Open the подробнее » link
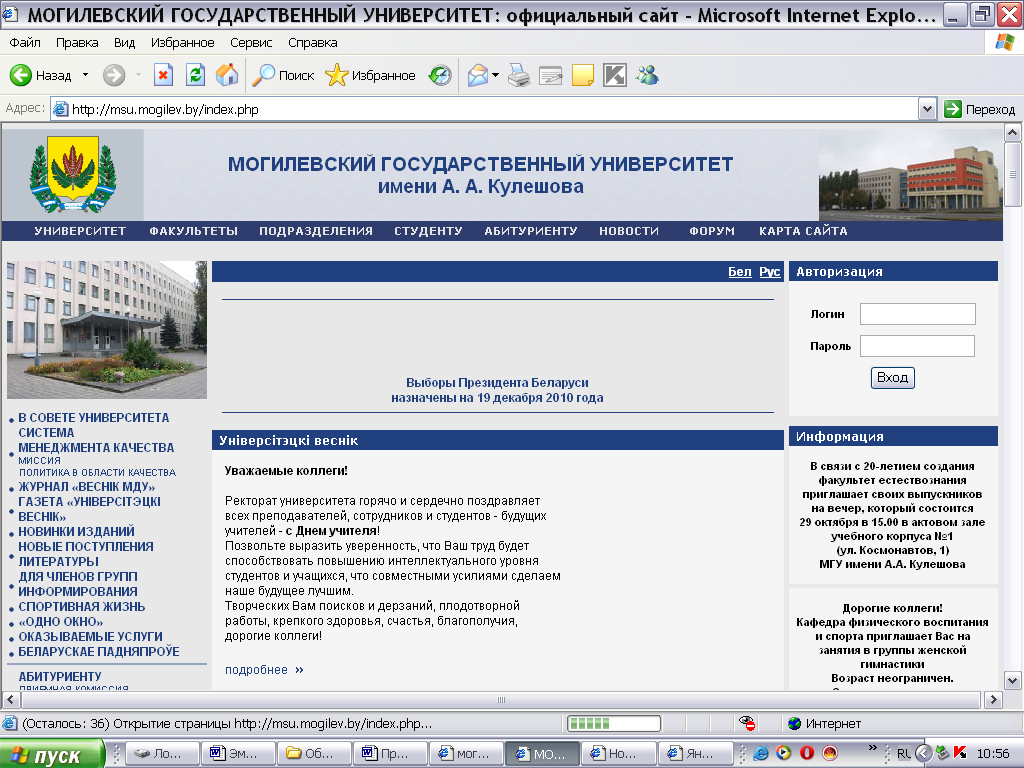This screenshot has height=768, width=1024. [x=264, y=669]
